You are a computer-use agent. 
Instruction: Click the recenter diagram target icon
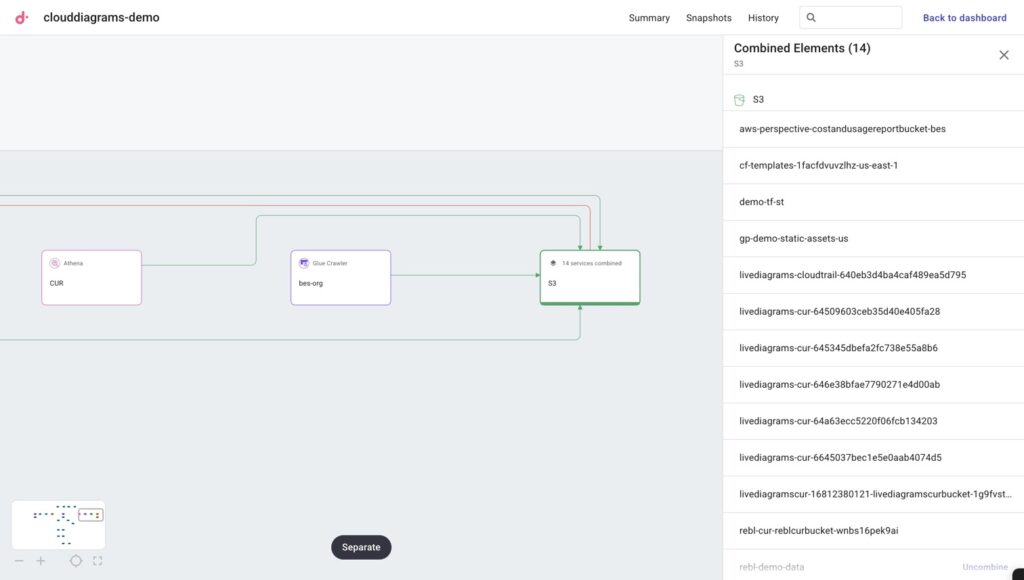[76, 561]
